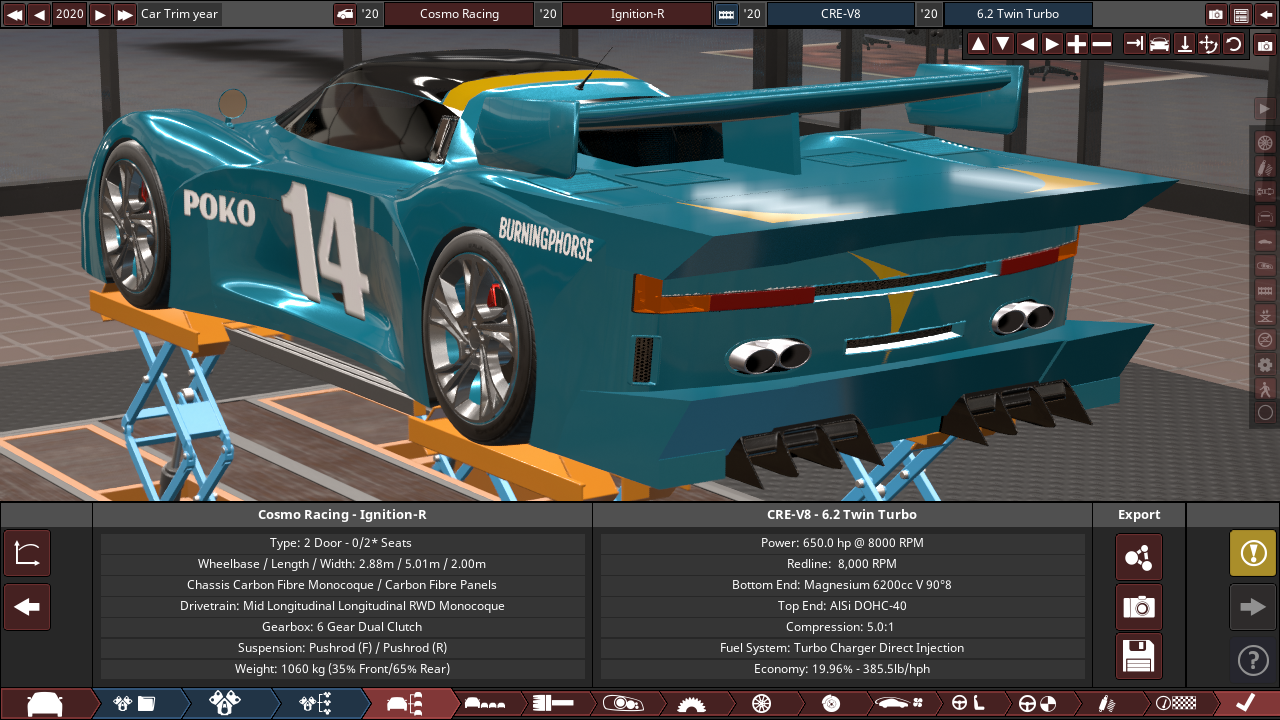Switch to the car front view icon
This screenshot has height=720, width=1280.
coord(1159,44)
